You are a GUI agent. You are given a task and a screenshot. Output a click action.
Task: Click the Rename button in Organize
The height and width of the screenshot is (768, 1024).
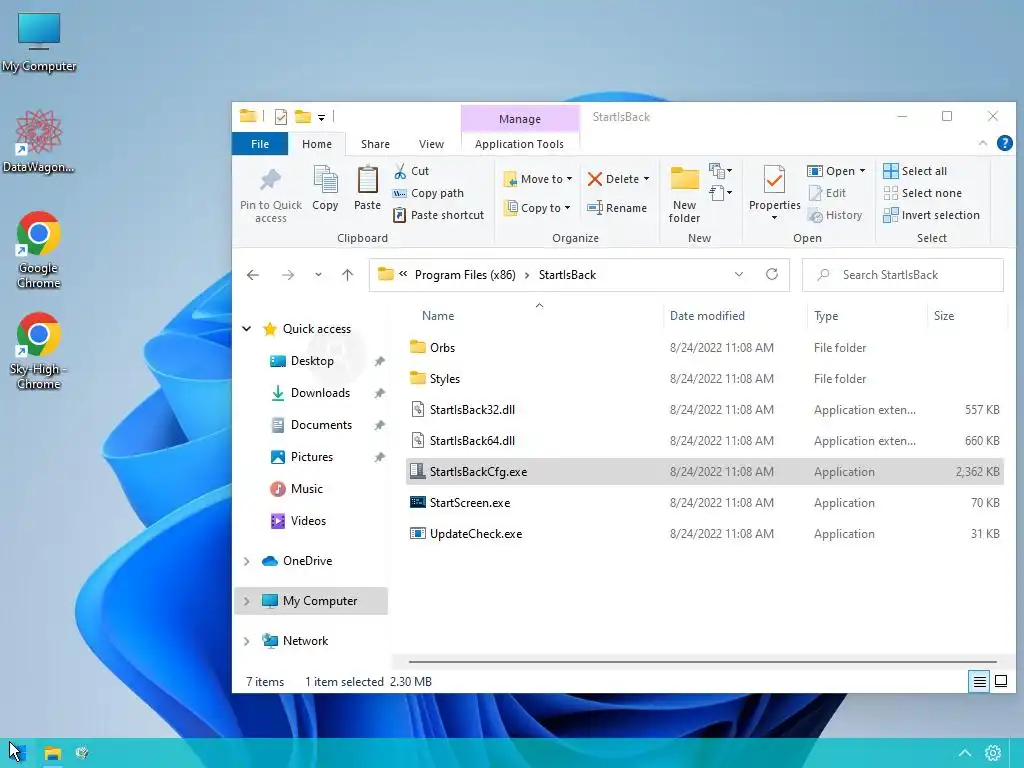[x=616, y=208]
